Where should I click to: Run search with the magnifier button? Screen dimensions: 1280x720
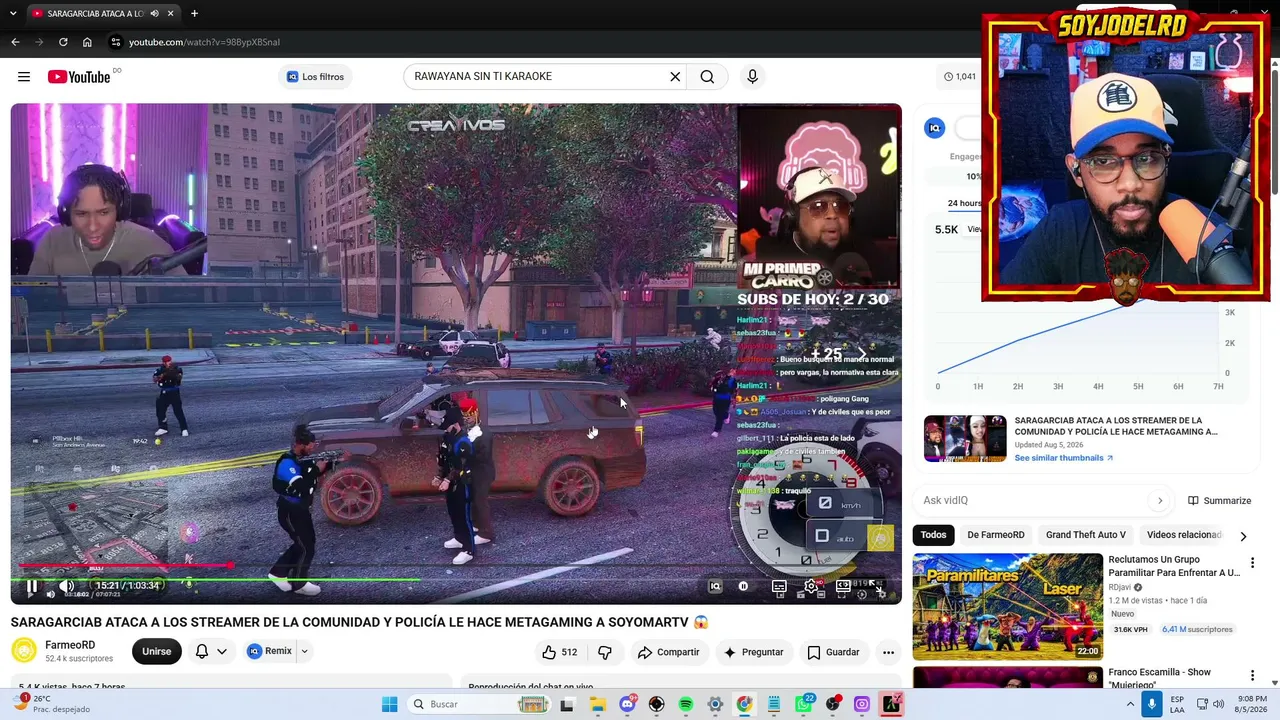click(707, 77)
